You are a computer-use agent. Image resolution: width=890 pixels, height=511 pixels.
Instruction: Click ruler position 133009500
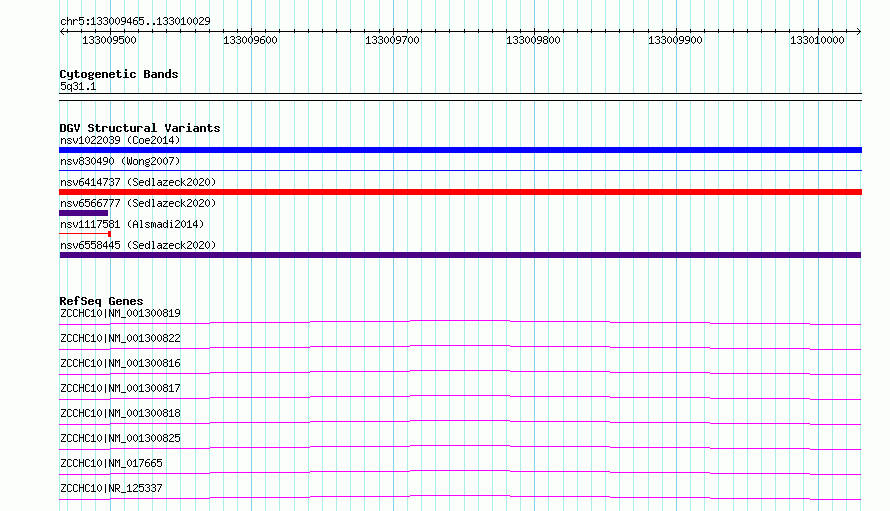pyautogui.click(x=110, y=40)
